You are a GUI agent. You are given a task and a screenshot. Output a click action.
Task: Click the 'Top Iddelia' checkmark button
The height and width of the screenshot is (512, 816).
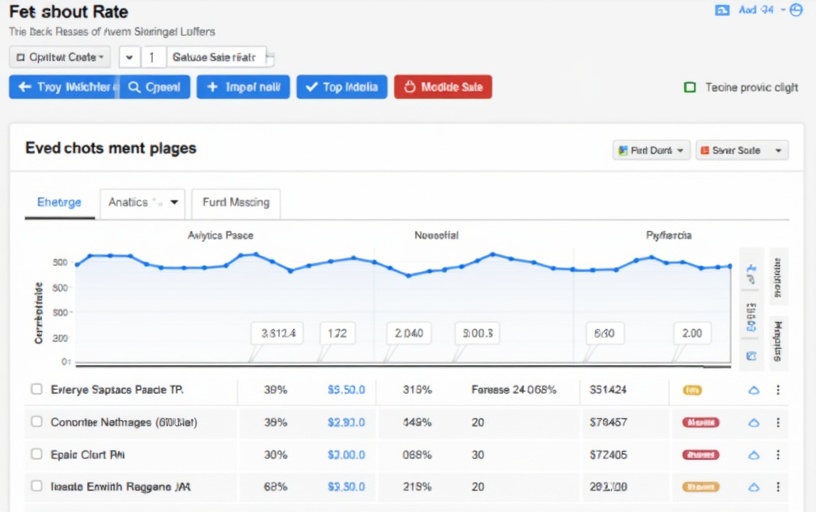pos(342,87)
